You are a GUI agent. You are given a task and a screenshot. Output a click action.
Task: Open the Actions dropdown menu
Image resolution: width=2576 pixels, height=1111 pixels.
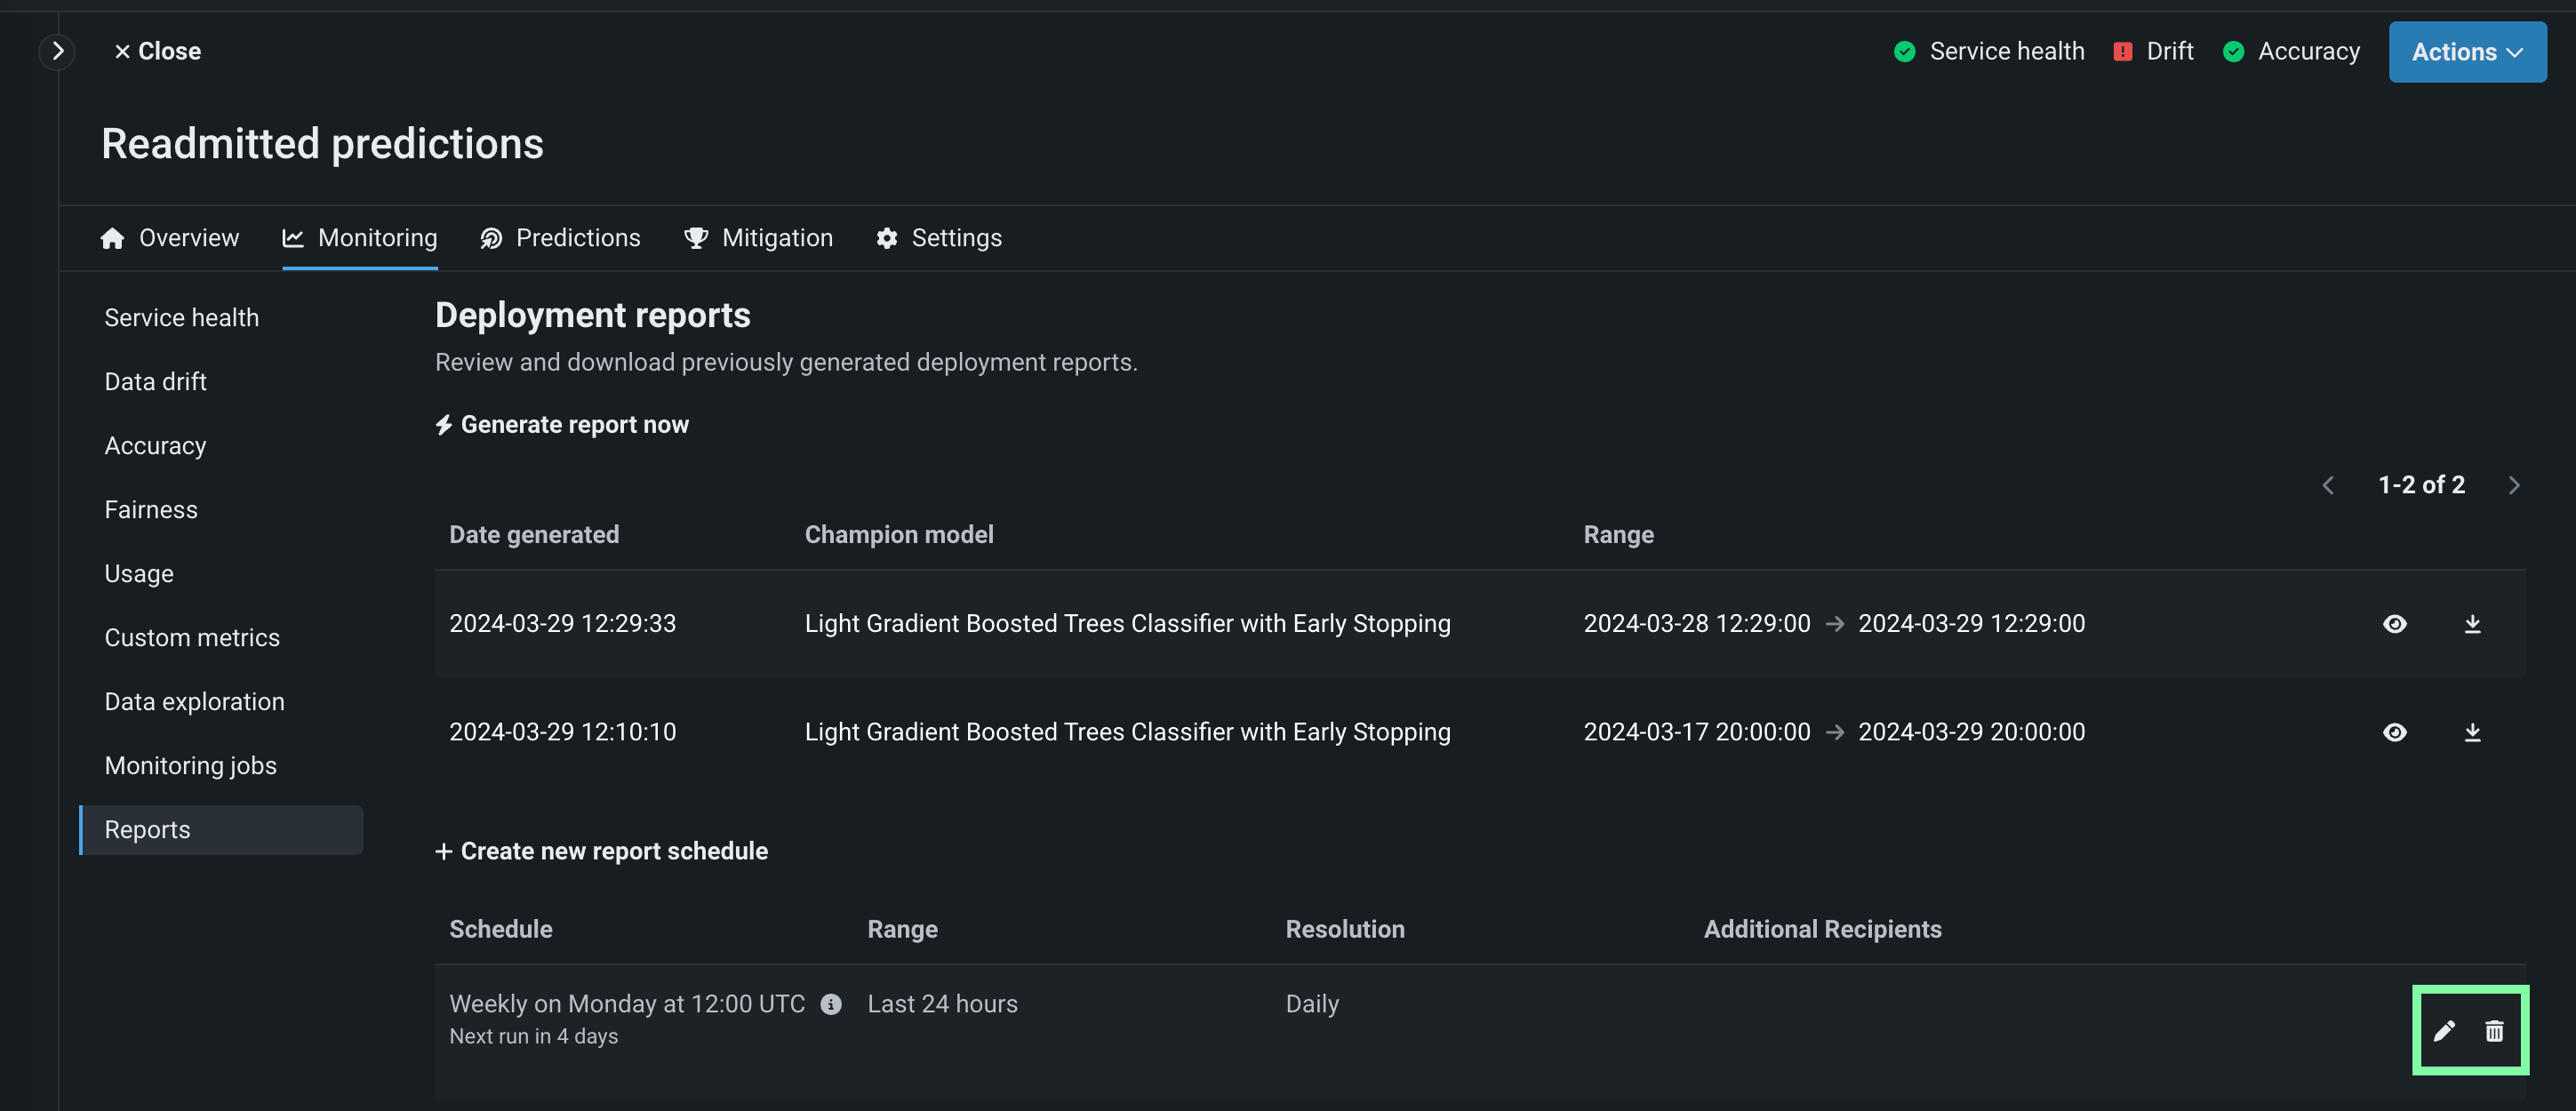coord(2467,52)
